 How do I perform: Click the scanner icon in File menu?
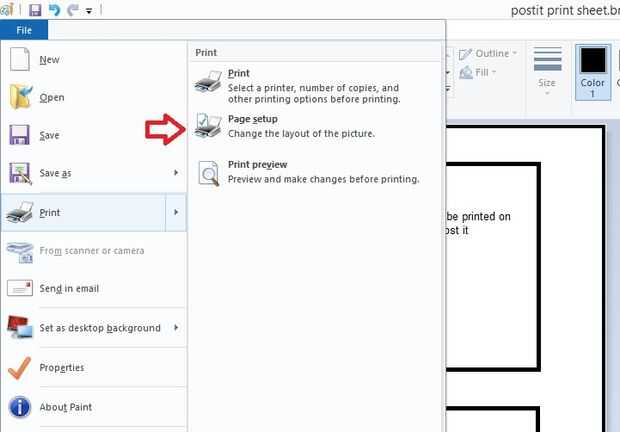(x=20, y=252)
